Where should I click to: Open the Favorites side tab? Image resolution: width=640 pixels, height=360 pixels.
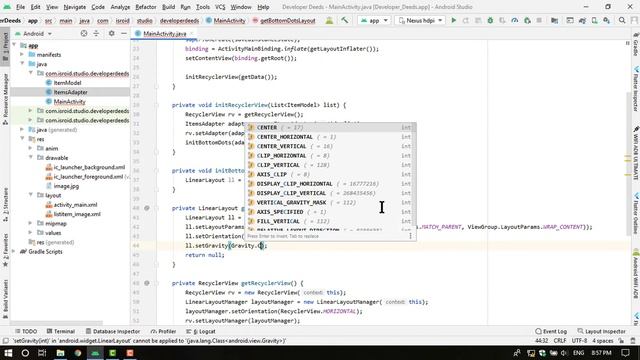click(5, 250)
